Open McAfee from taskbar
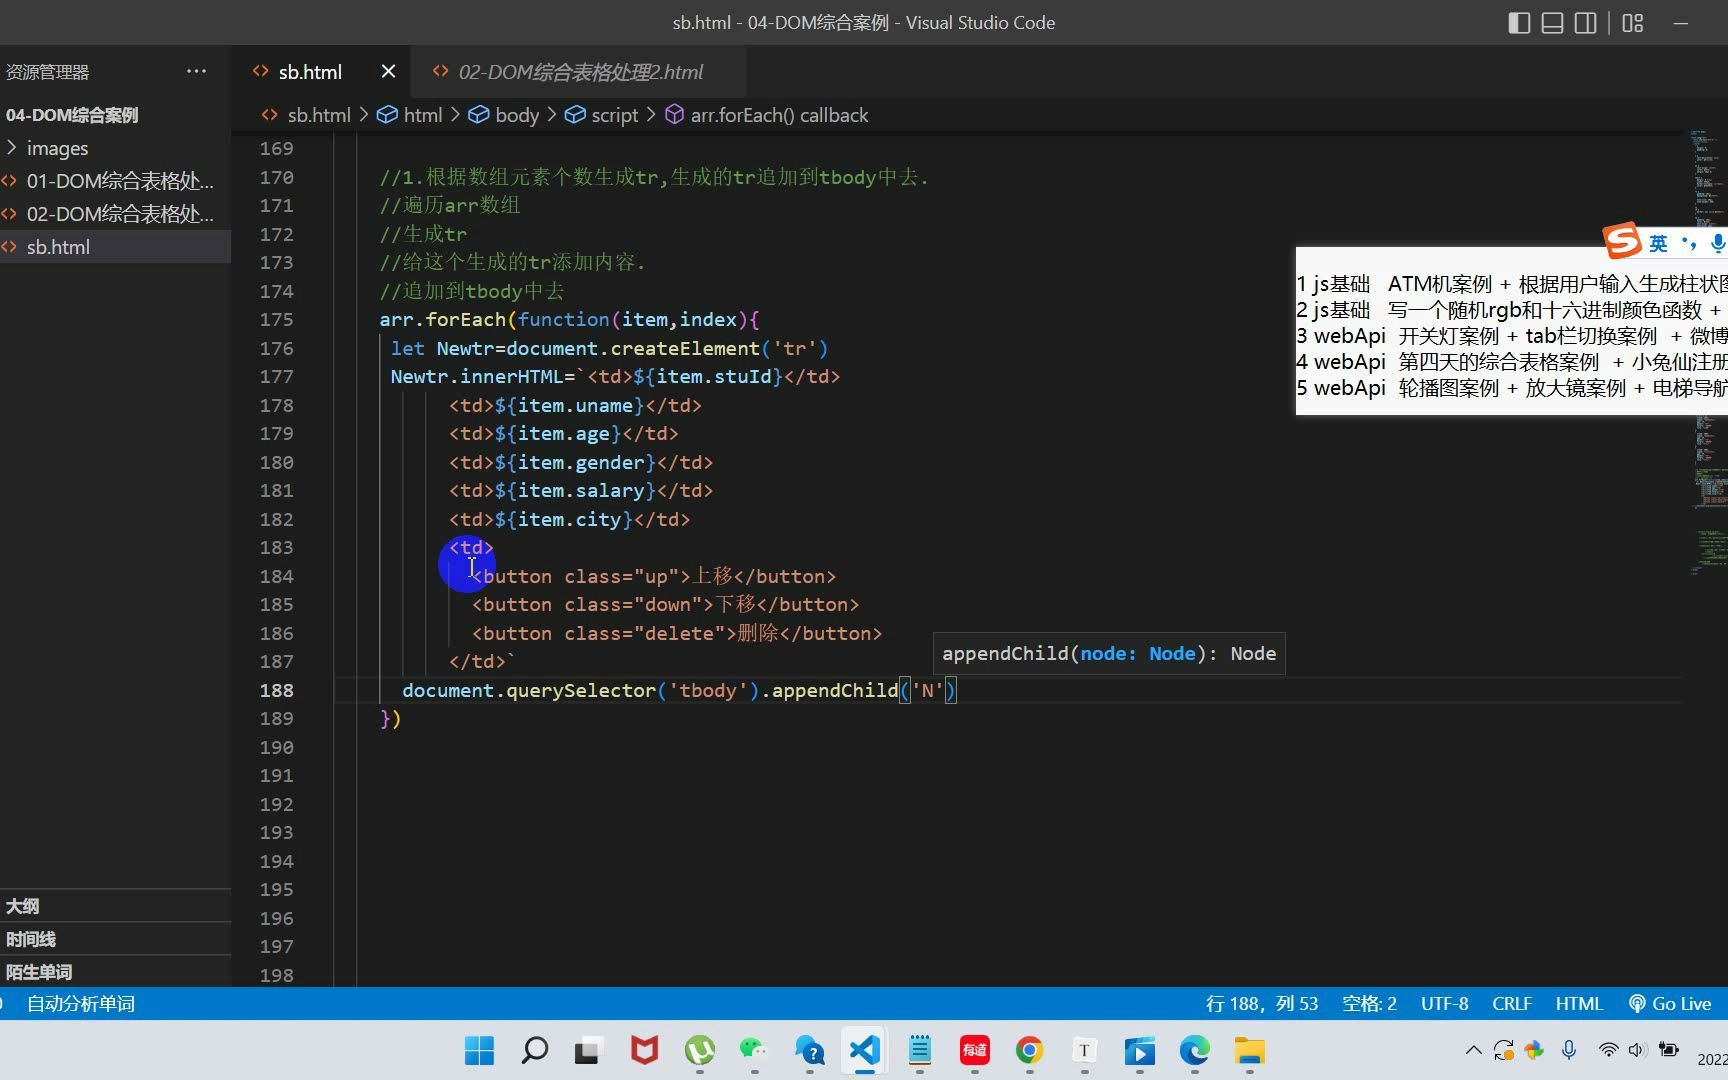 [644, 1051]
